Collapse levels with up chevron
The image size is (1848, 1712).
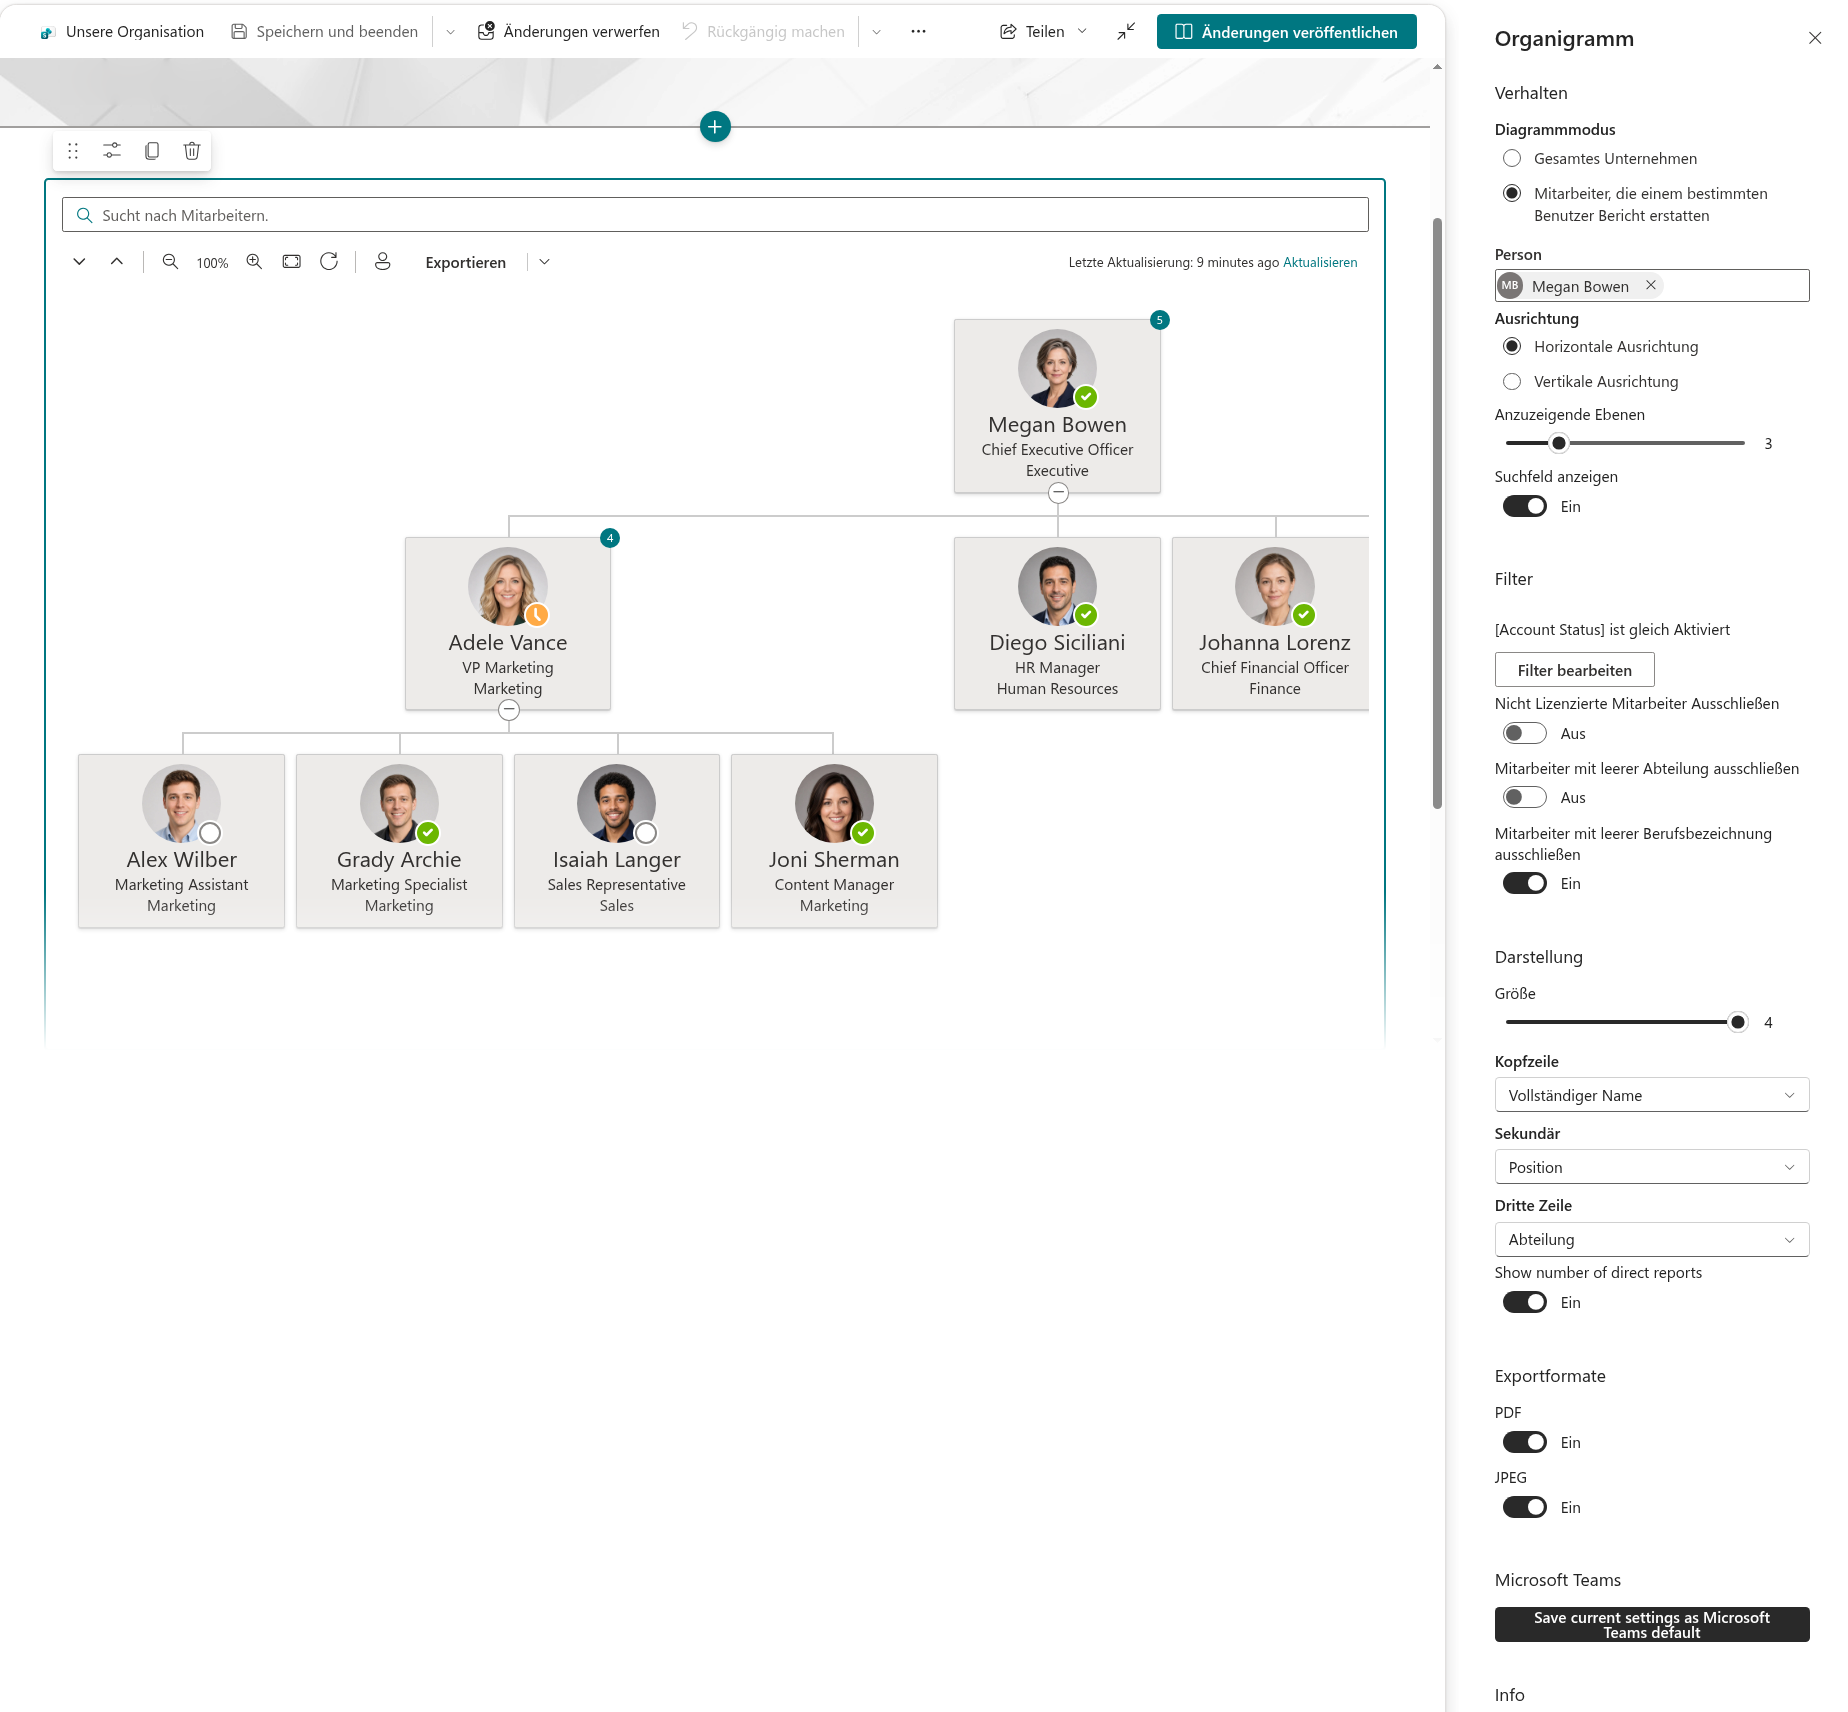coord(117,262)
